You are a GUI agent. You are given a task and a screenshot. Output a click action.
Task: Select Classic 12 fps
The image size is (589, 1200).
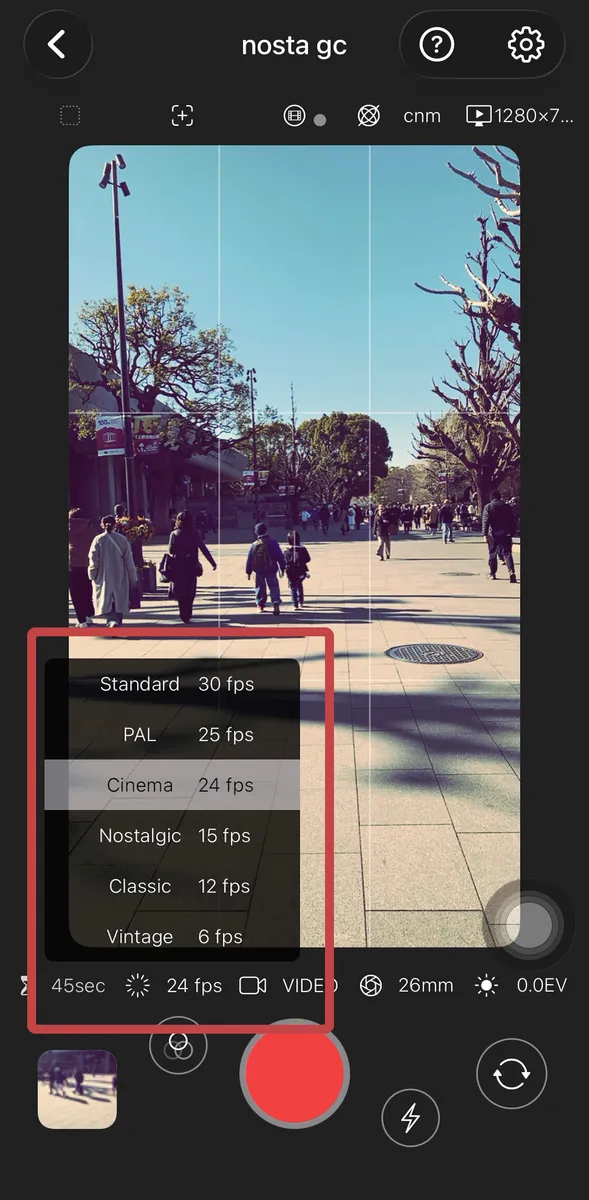pyautogui.click(x=172, y=886)
